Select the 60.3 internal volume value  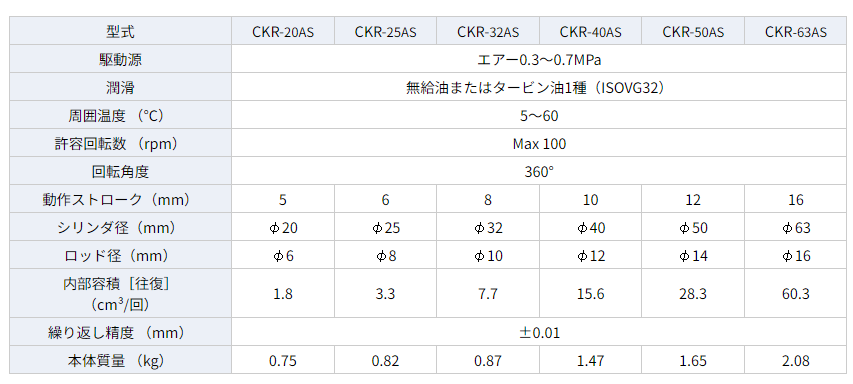pos(795,294)
